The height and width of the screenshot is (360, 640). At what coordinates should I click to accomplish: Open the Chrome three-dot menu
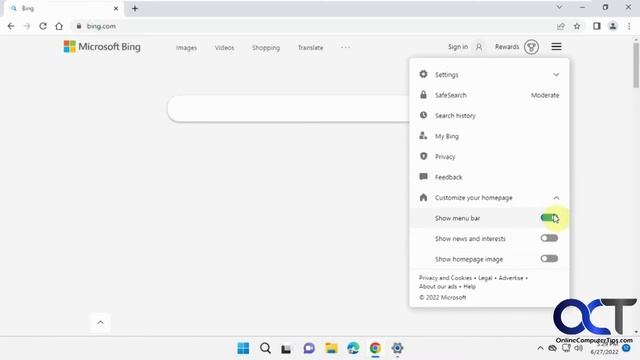pos(629,26)
